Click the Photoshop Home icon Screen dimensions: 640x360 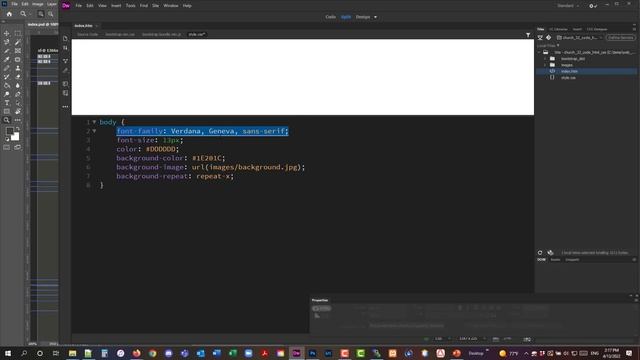(9, 14)
